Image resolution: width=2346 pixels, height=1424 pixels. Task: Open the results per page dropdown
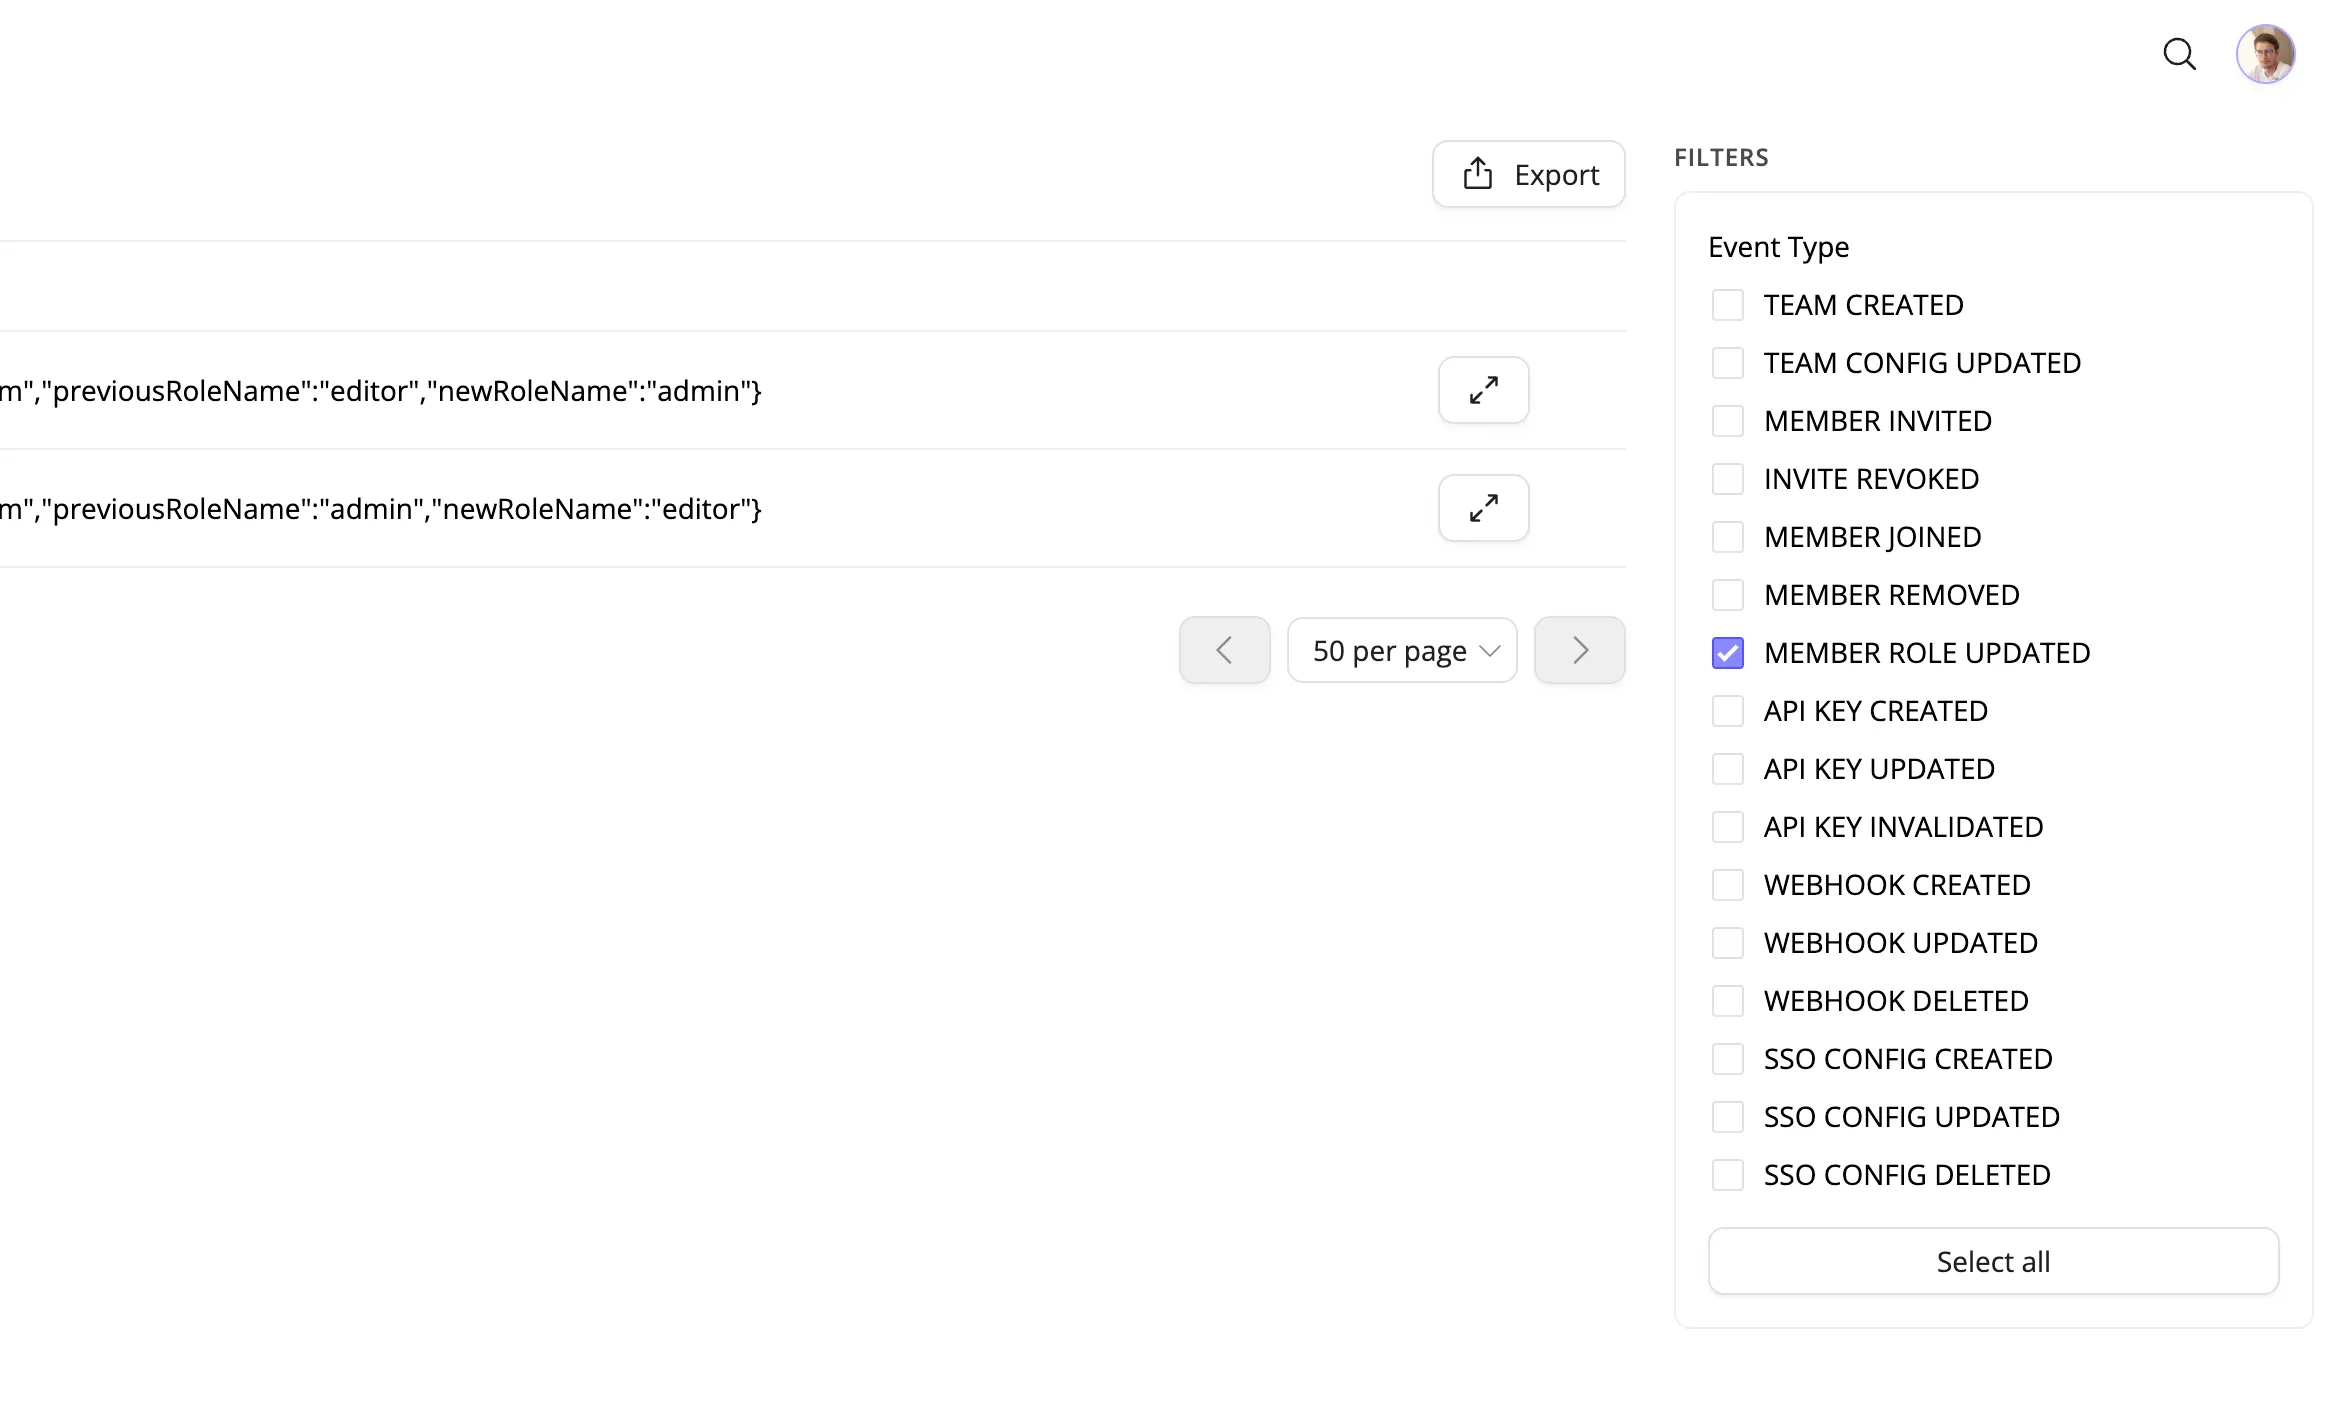coord(1402,650)
